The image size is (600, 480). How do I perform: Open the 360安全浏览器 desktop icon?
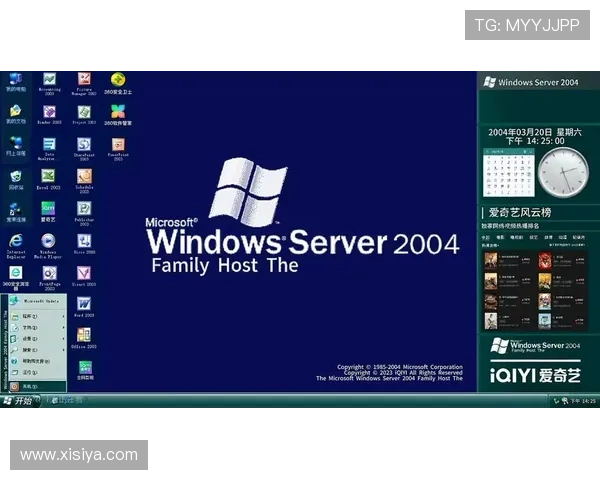tap(16, 278)
